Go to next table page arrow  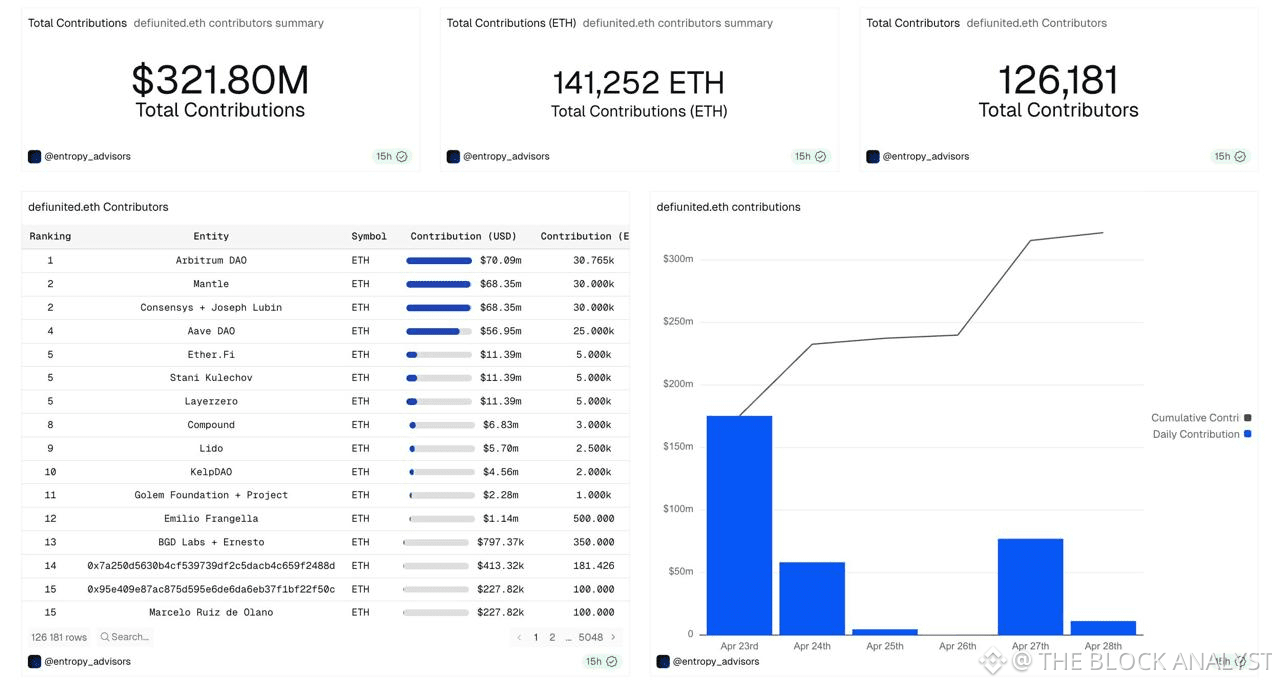(613, 637)
